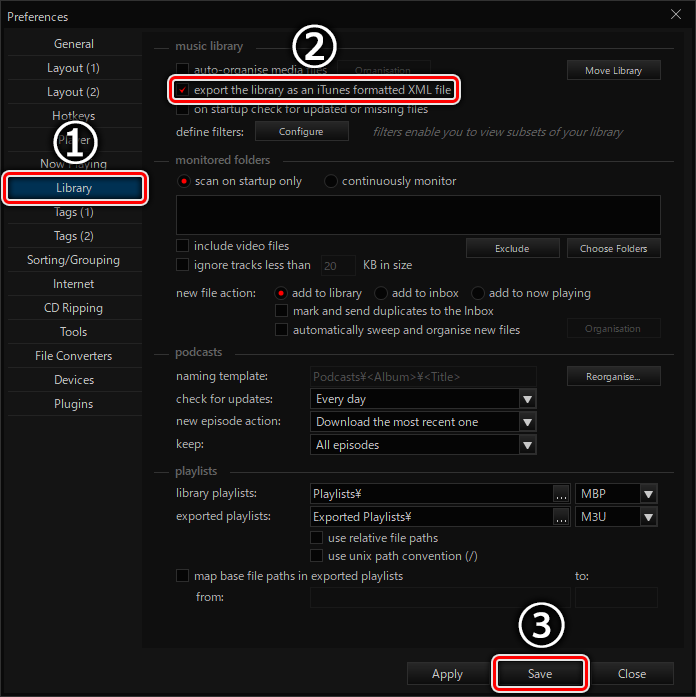
Task: Enable automatically sweep and organise new files
Action: 281,330
